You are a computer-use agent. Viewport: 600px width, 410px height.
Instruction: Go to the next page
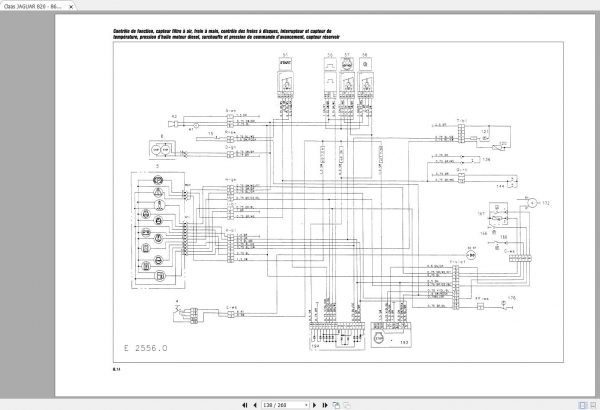(315, 405)
